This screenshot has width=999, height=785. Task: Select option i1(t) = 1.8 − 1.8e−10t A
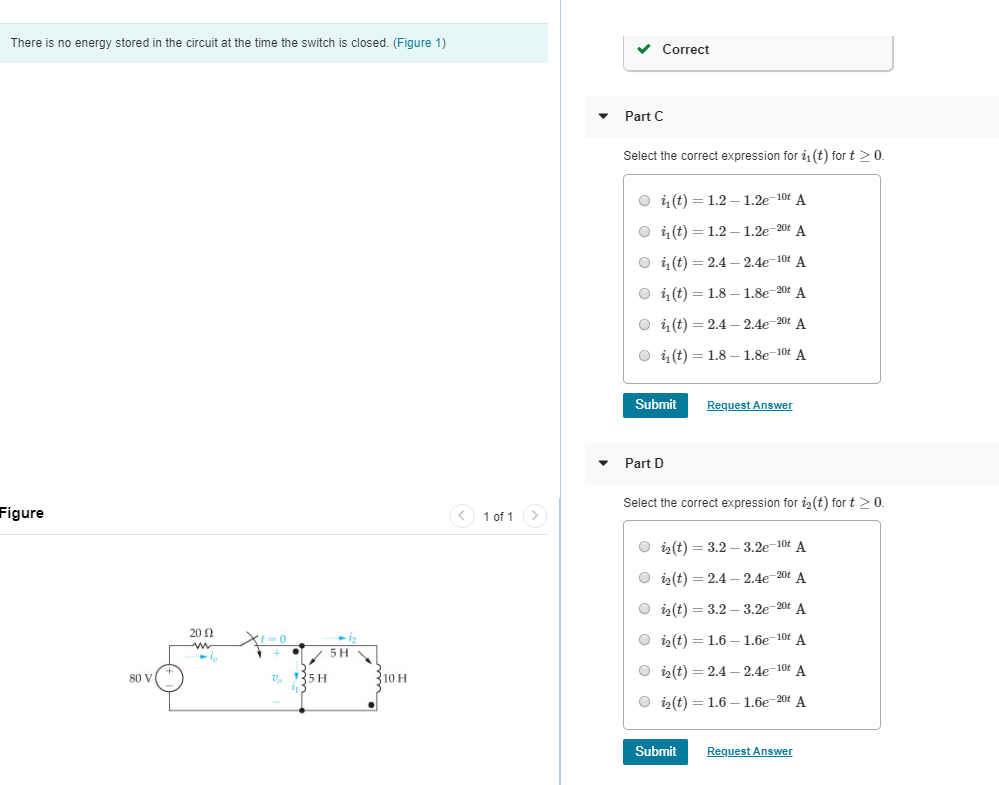(645, 355)
